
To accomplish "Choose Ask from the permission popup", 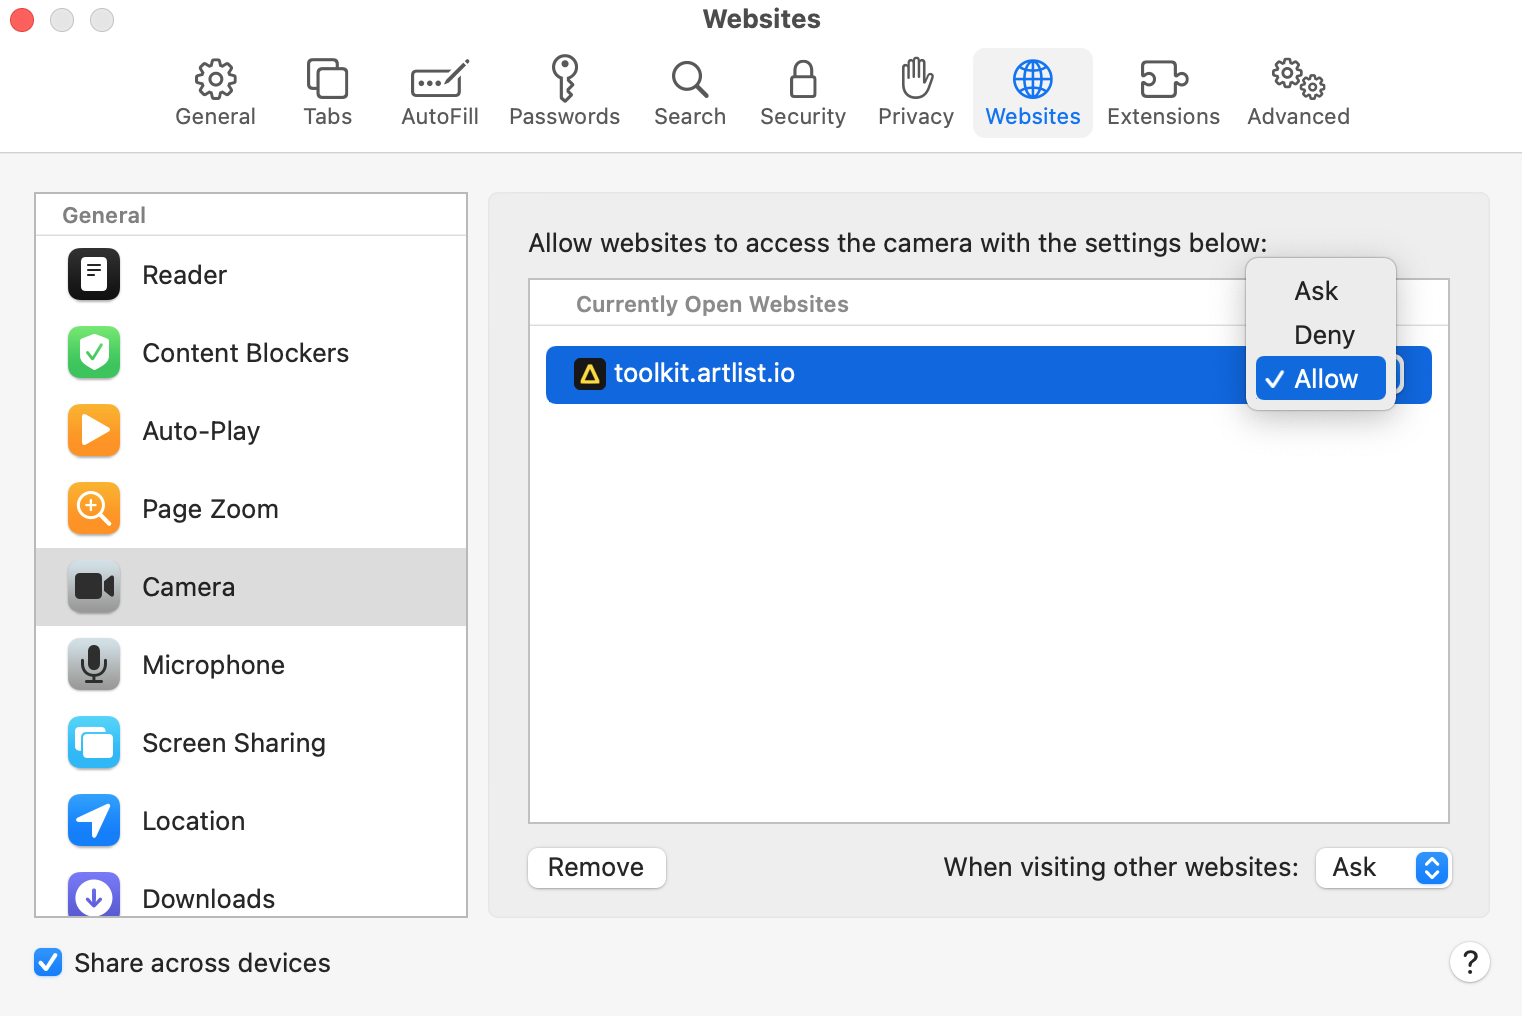I will [1316, 290].
